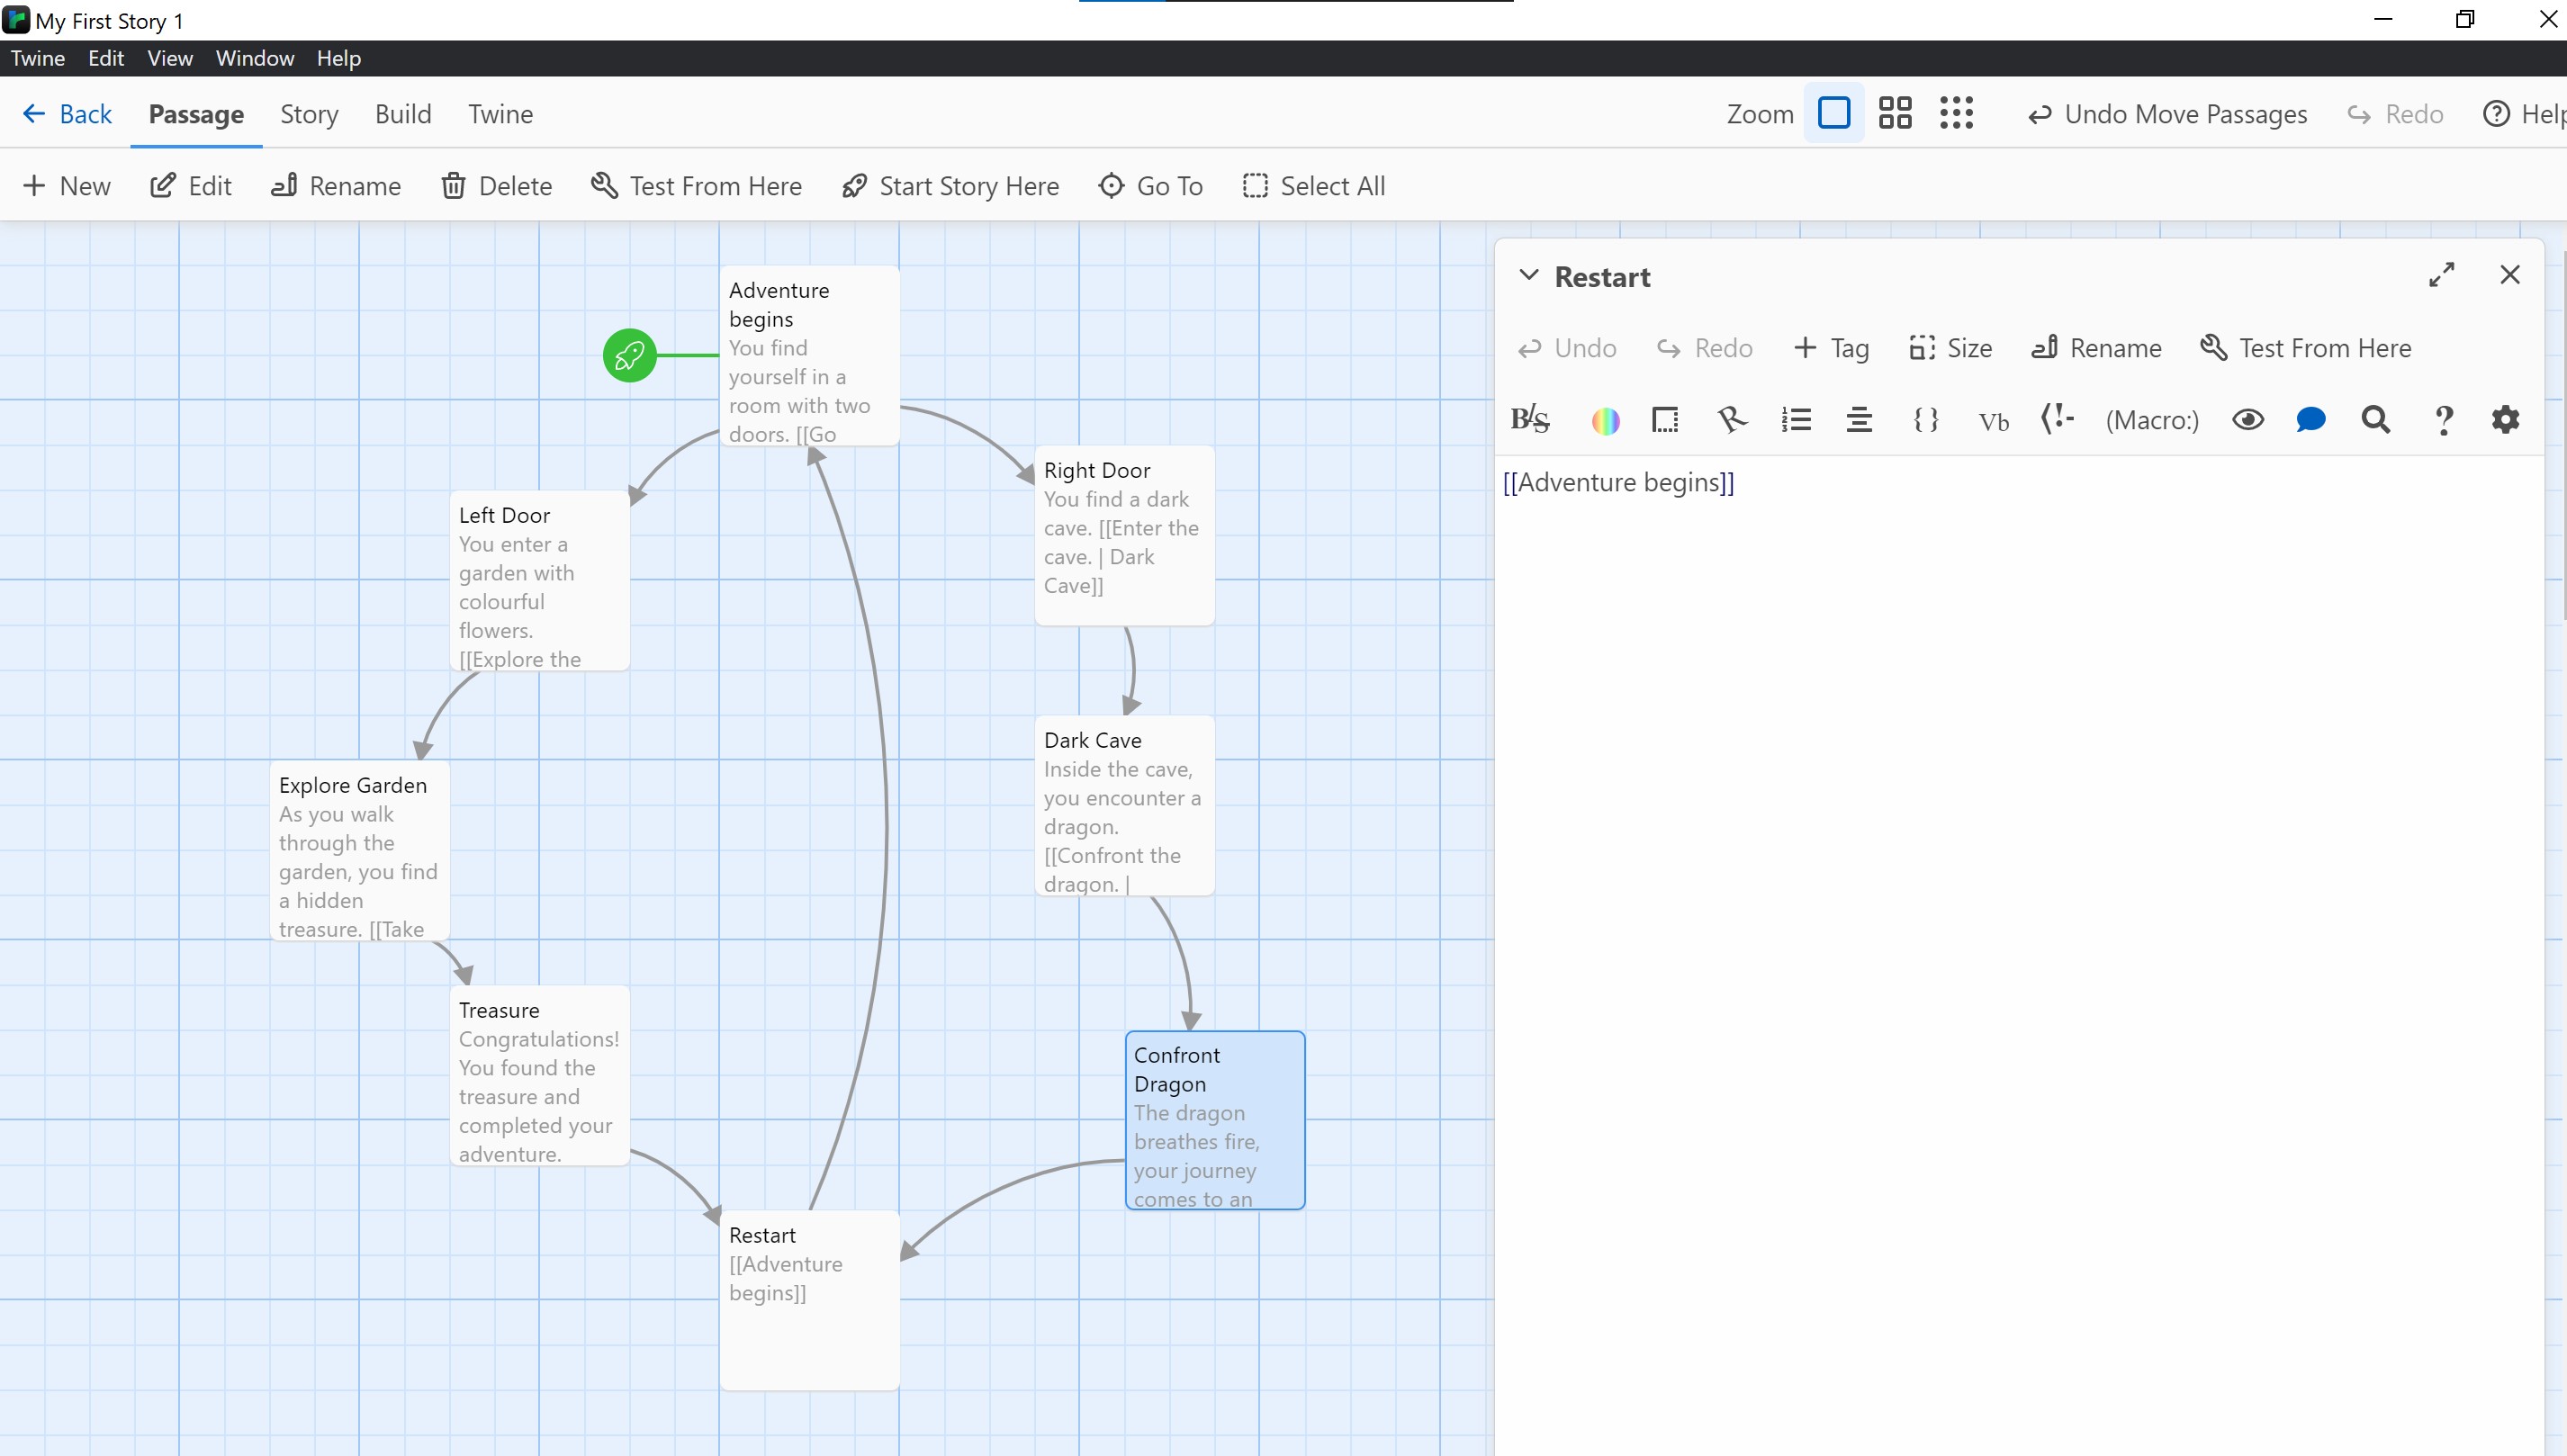Select the Left Door passage card
The image size is (2567, 1456).
coord(539,580)
